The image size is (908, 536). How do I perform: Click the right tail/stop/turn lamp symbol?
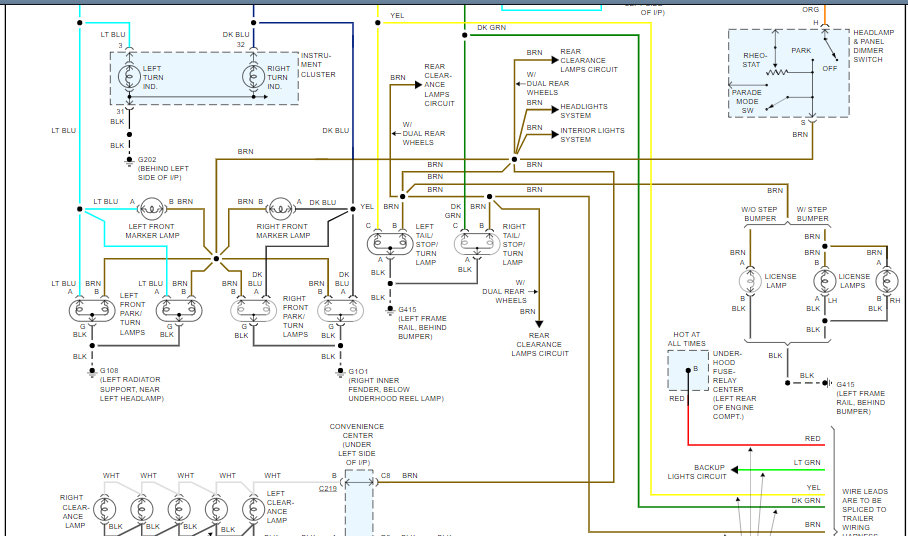(x=474, y=242)
